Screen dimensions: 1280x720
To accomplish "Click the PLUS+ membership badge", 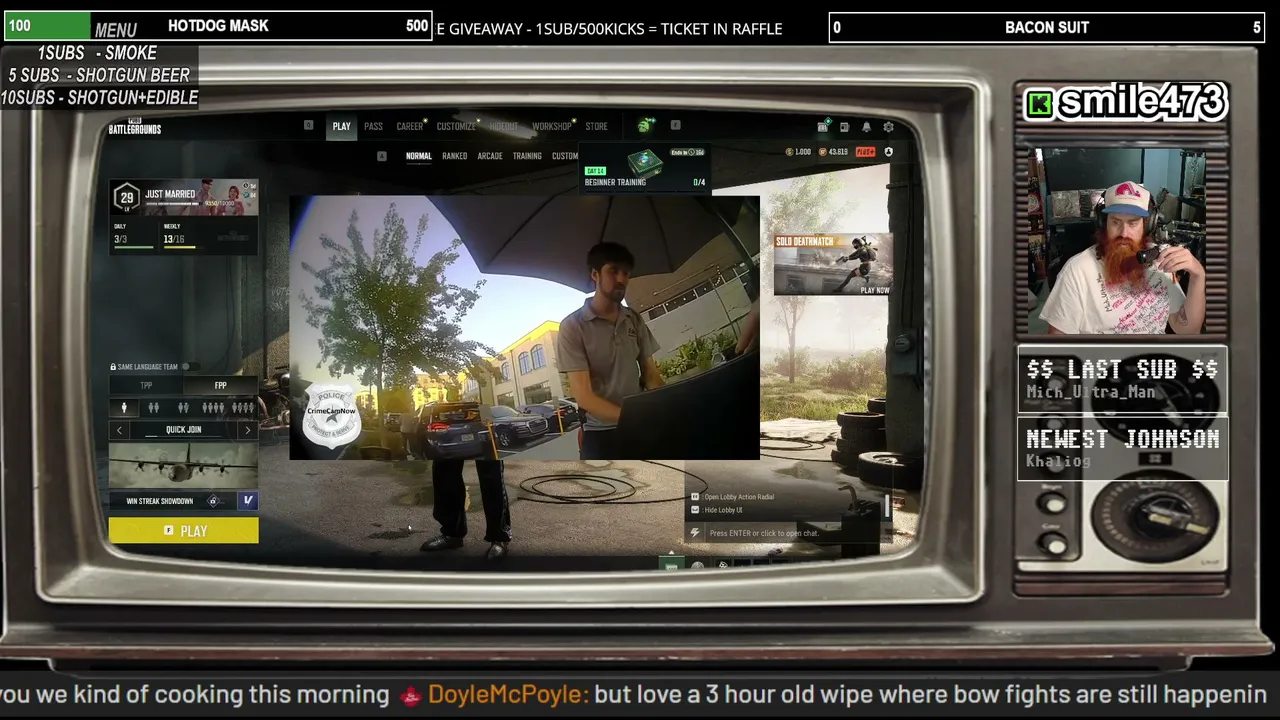I will pos(865,152).
